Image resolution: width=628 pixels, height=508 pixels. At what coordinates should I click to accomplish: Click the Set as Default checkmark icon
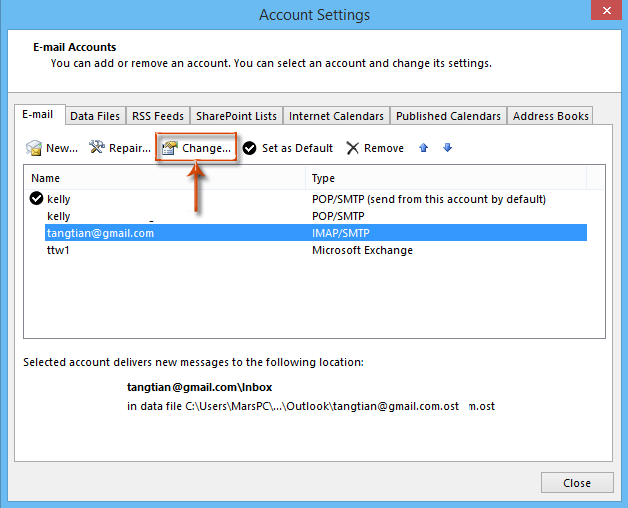coord(250,148)
